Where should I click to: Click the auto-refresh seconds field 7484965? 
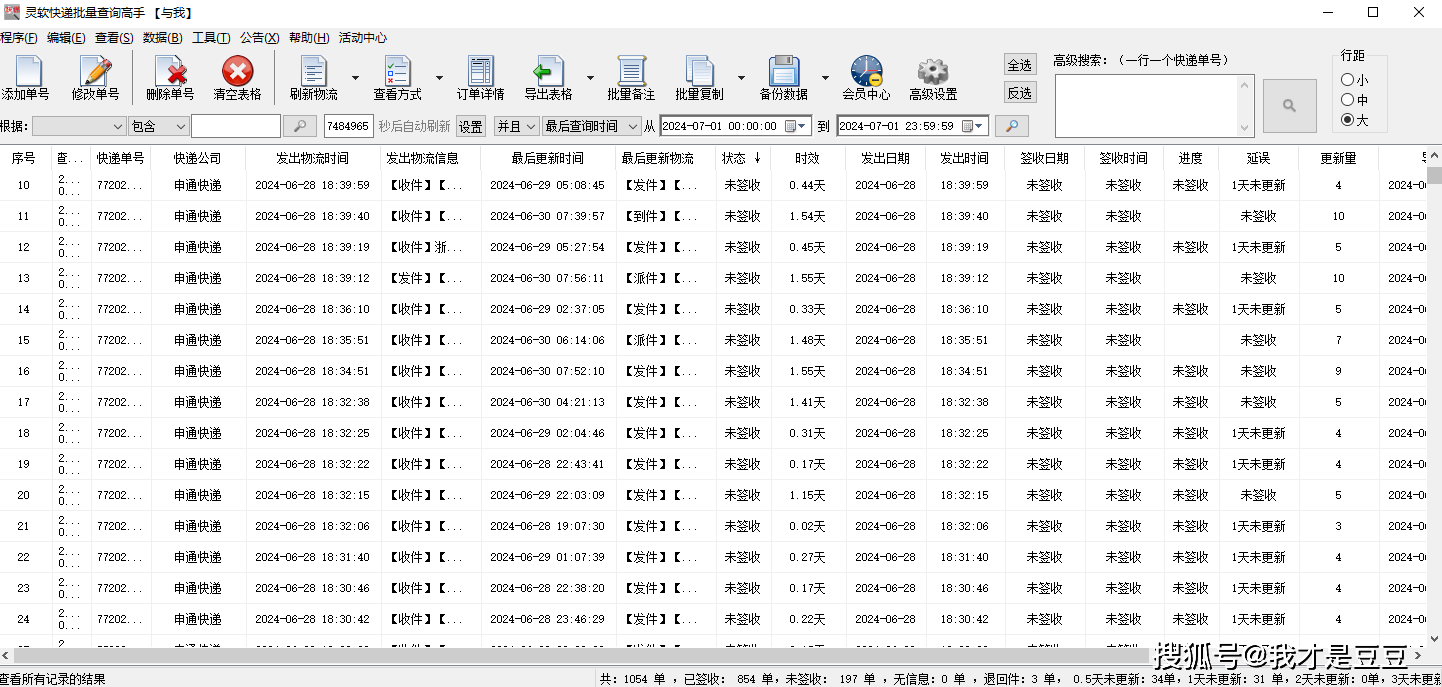348,126
